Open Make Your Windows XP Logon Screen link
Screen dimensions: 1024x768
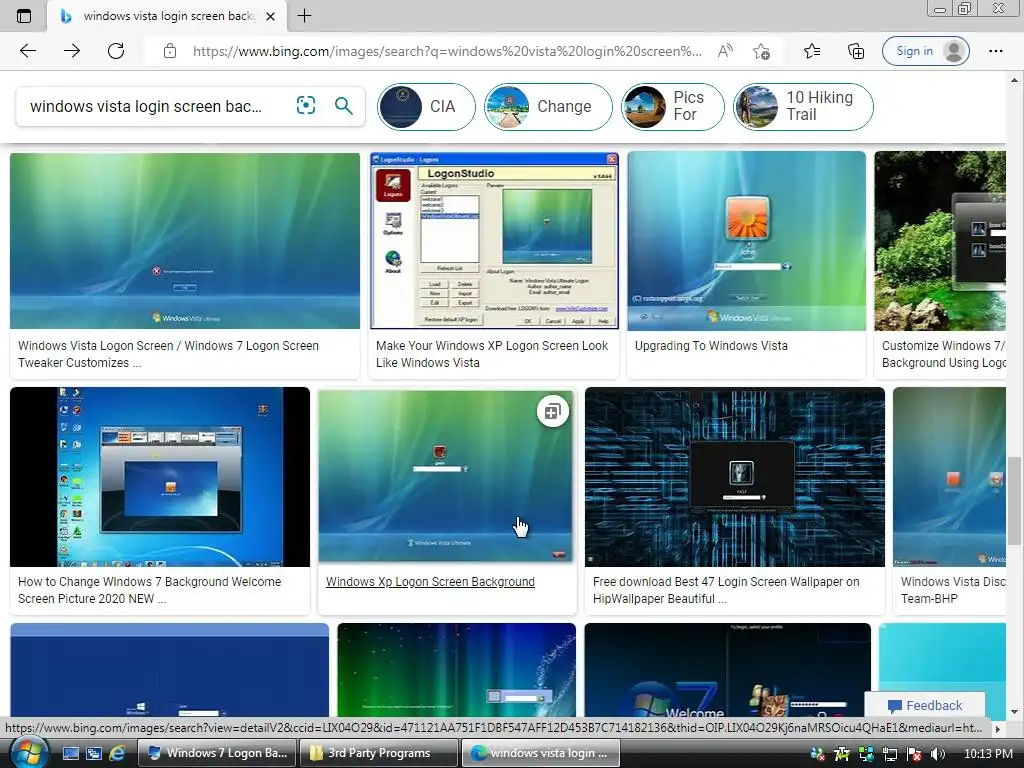(492, 354)
